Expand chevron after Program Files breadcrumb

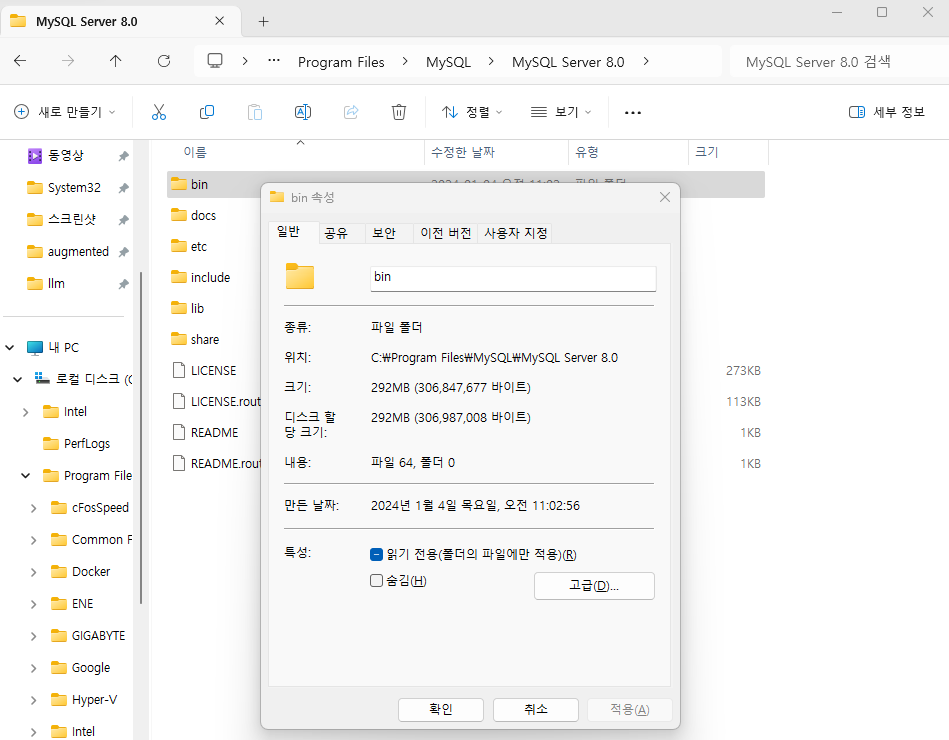coord(405,61)
